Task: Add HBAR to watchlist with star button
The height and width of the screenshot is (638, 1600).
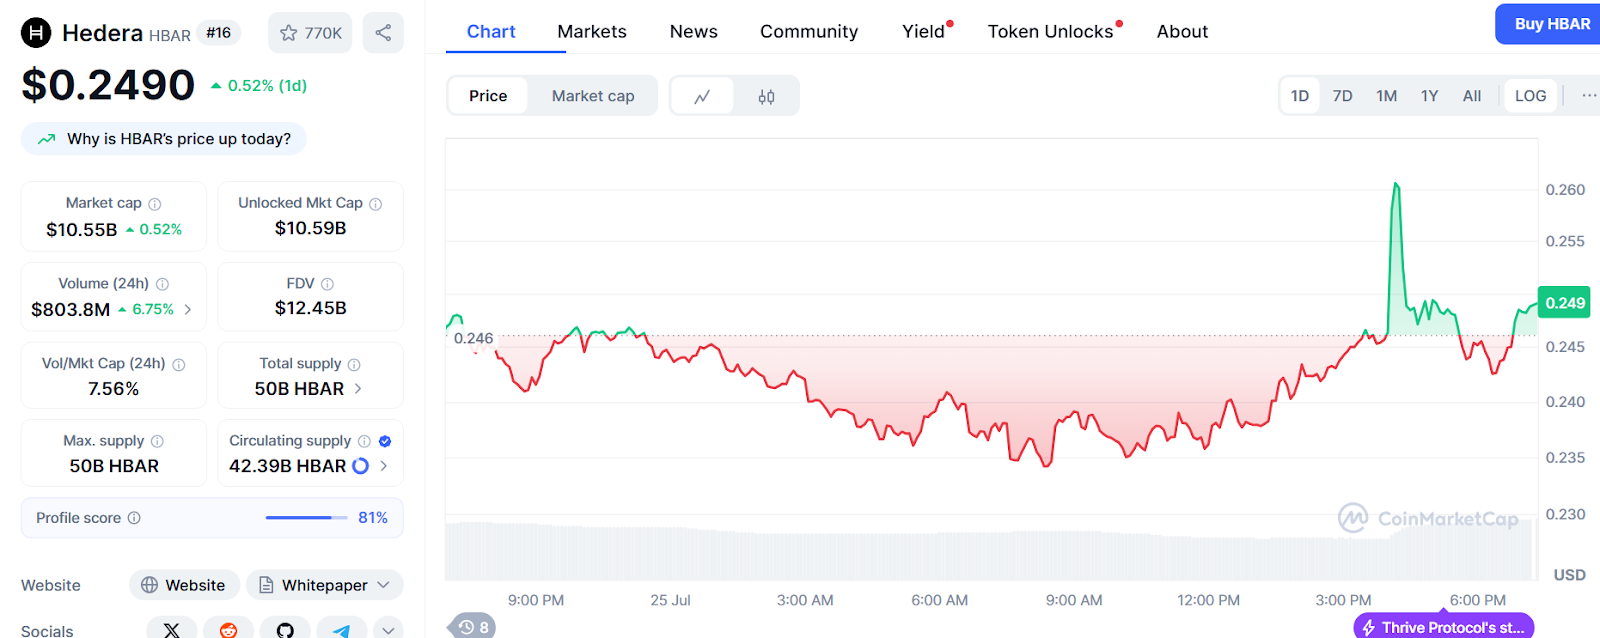Action: (310, 33)
